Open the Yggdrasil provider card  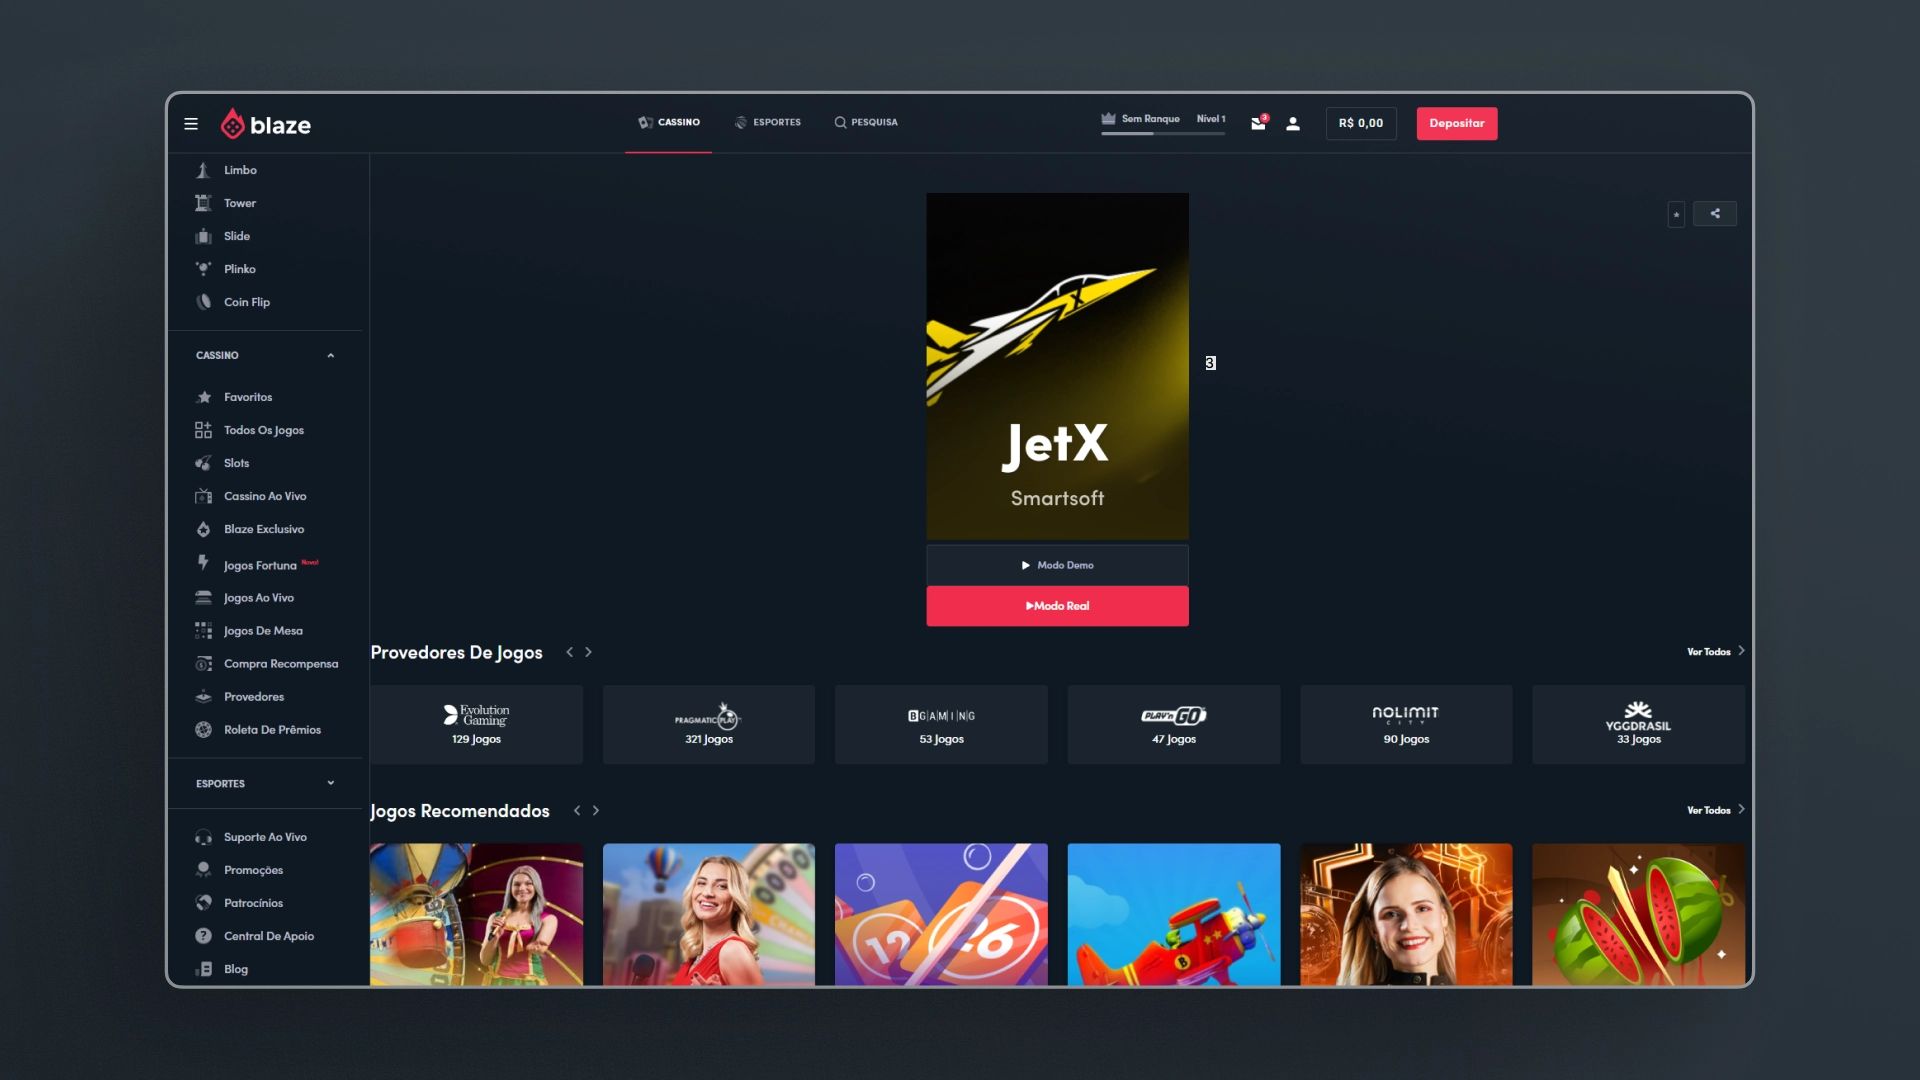click(x=1638, y=725)
